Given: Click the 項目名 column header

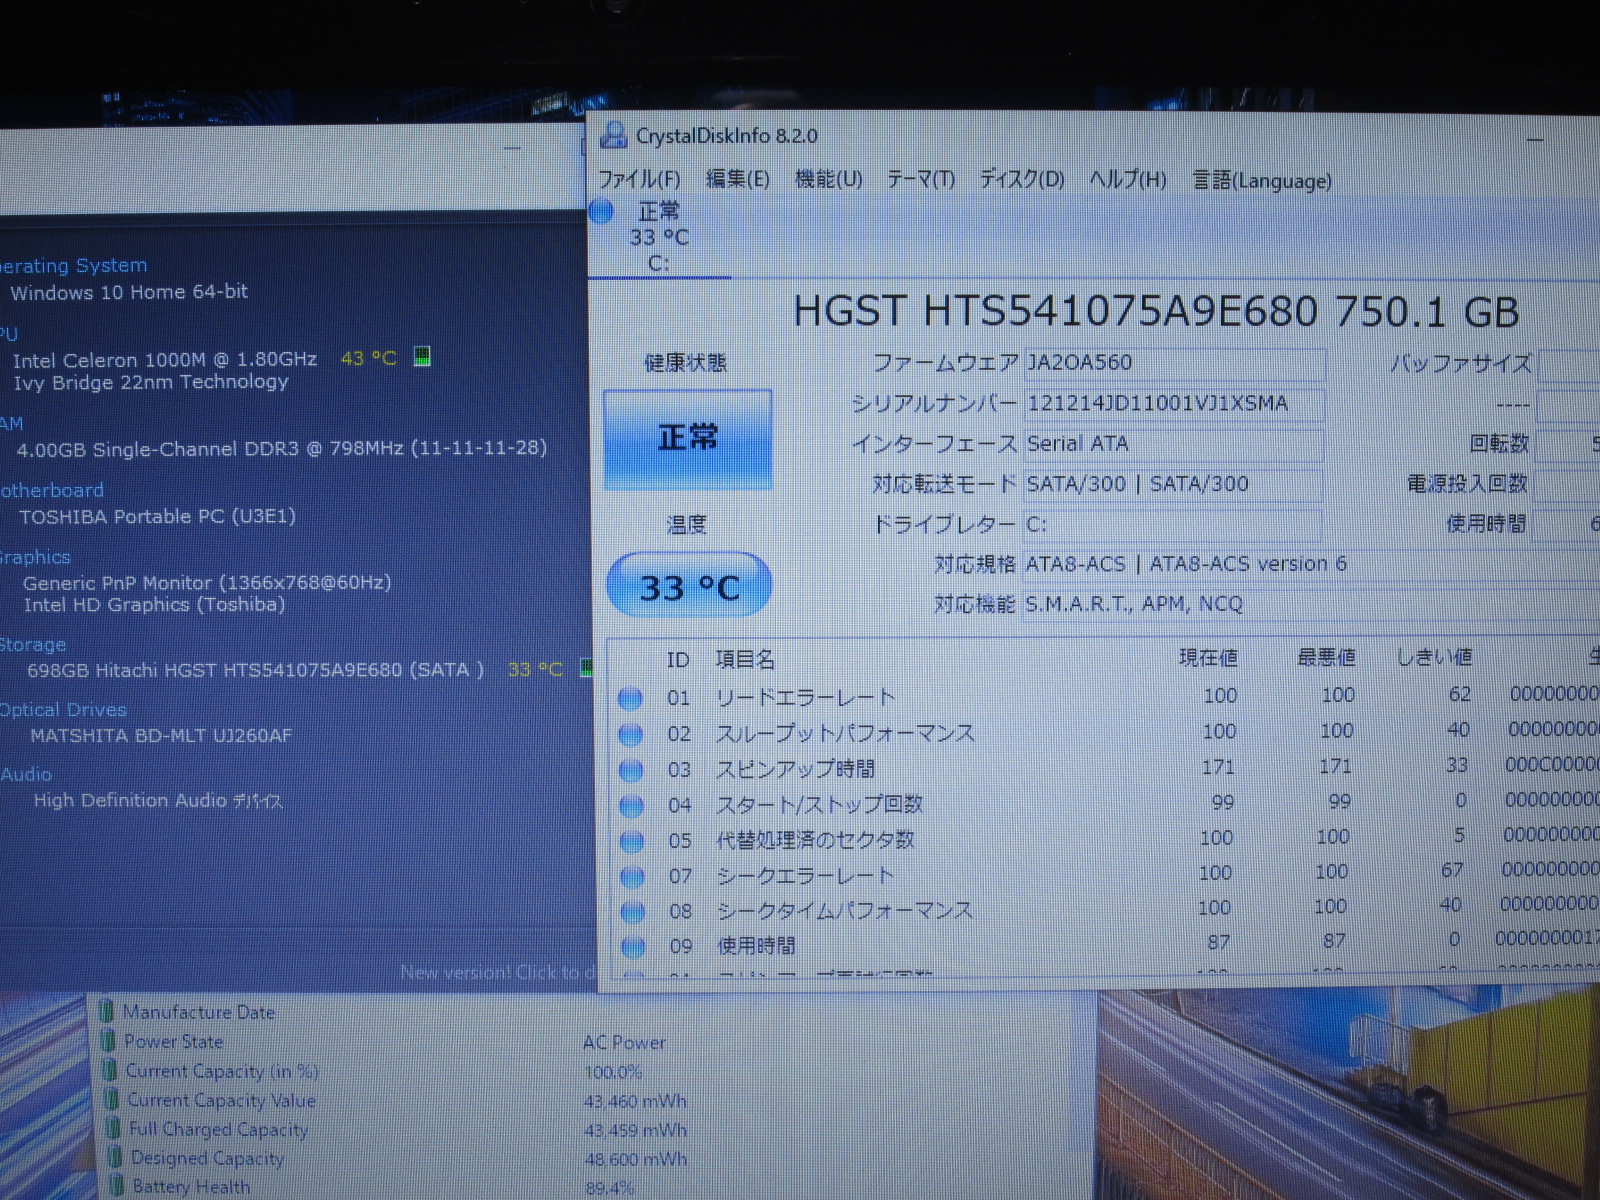Looking at the screenshot, I should click(745, 660).
